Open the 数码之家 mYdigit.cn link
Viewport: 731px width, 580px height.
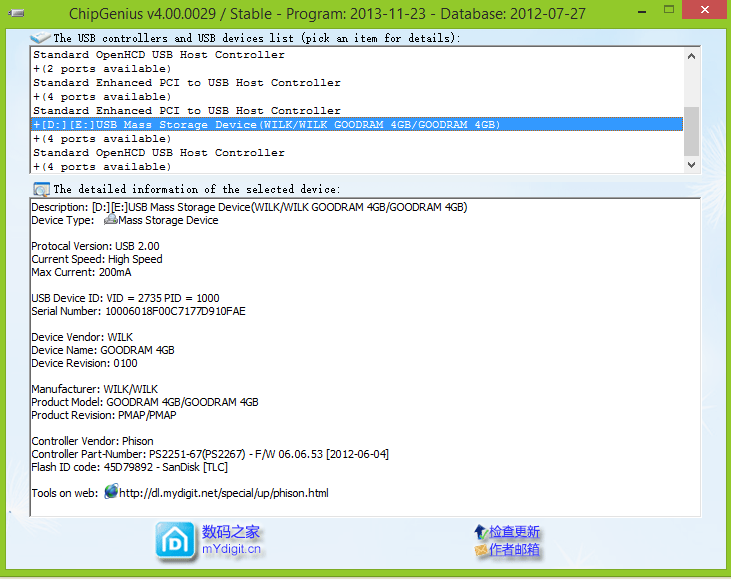pyautogui.click(x=231, y=540)
